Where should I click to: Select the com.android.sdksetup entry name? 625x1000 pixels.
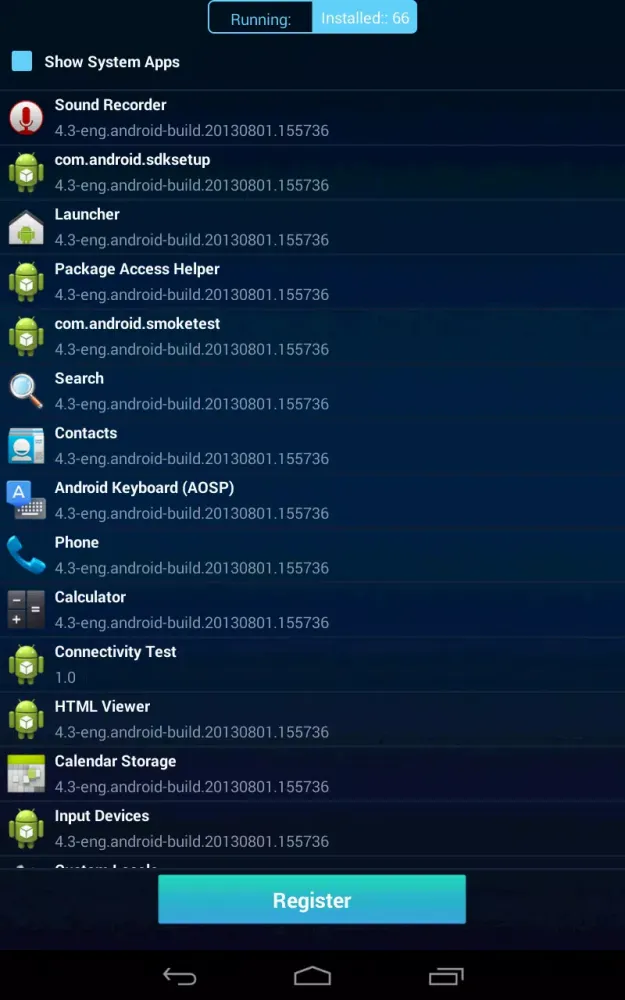[132, 159]
